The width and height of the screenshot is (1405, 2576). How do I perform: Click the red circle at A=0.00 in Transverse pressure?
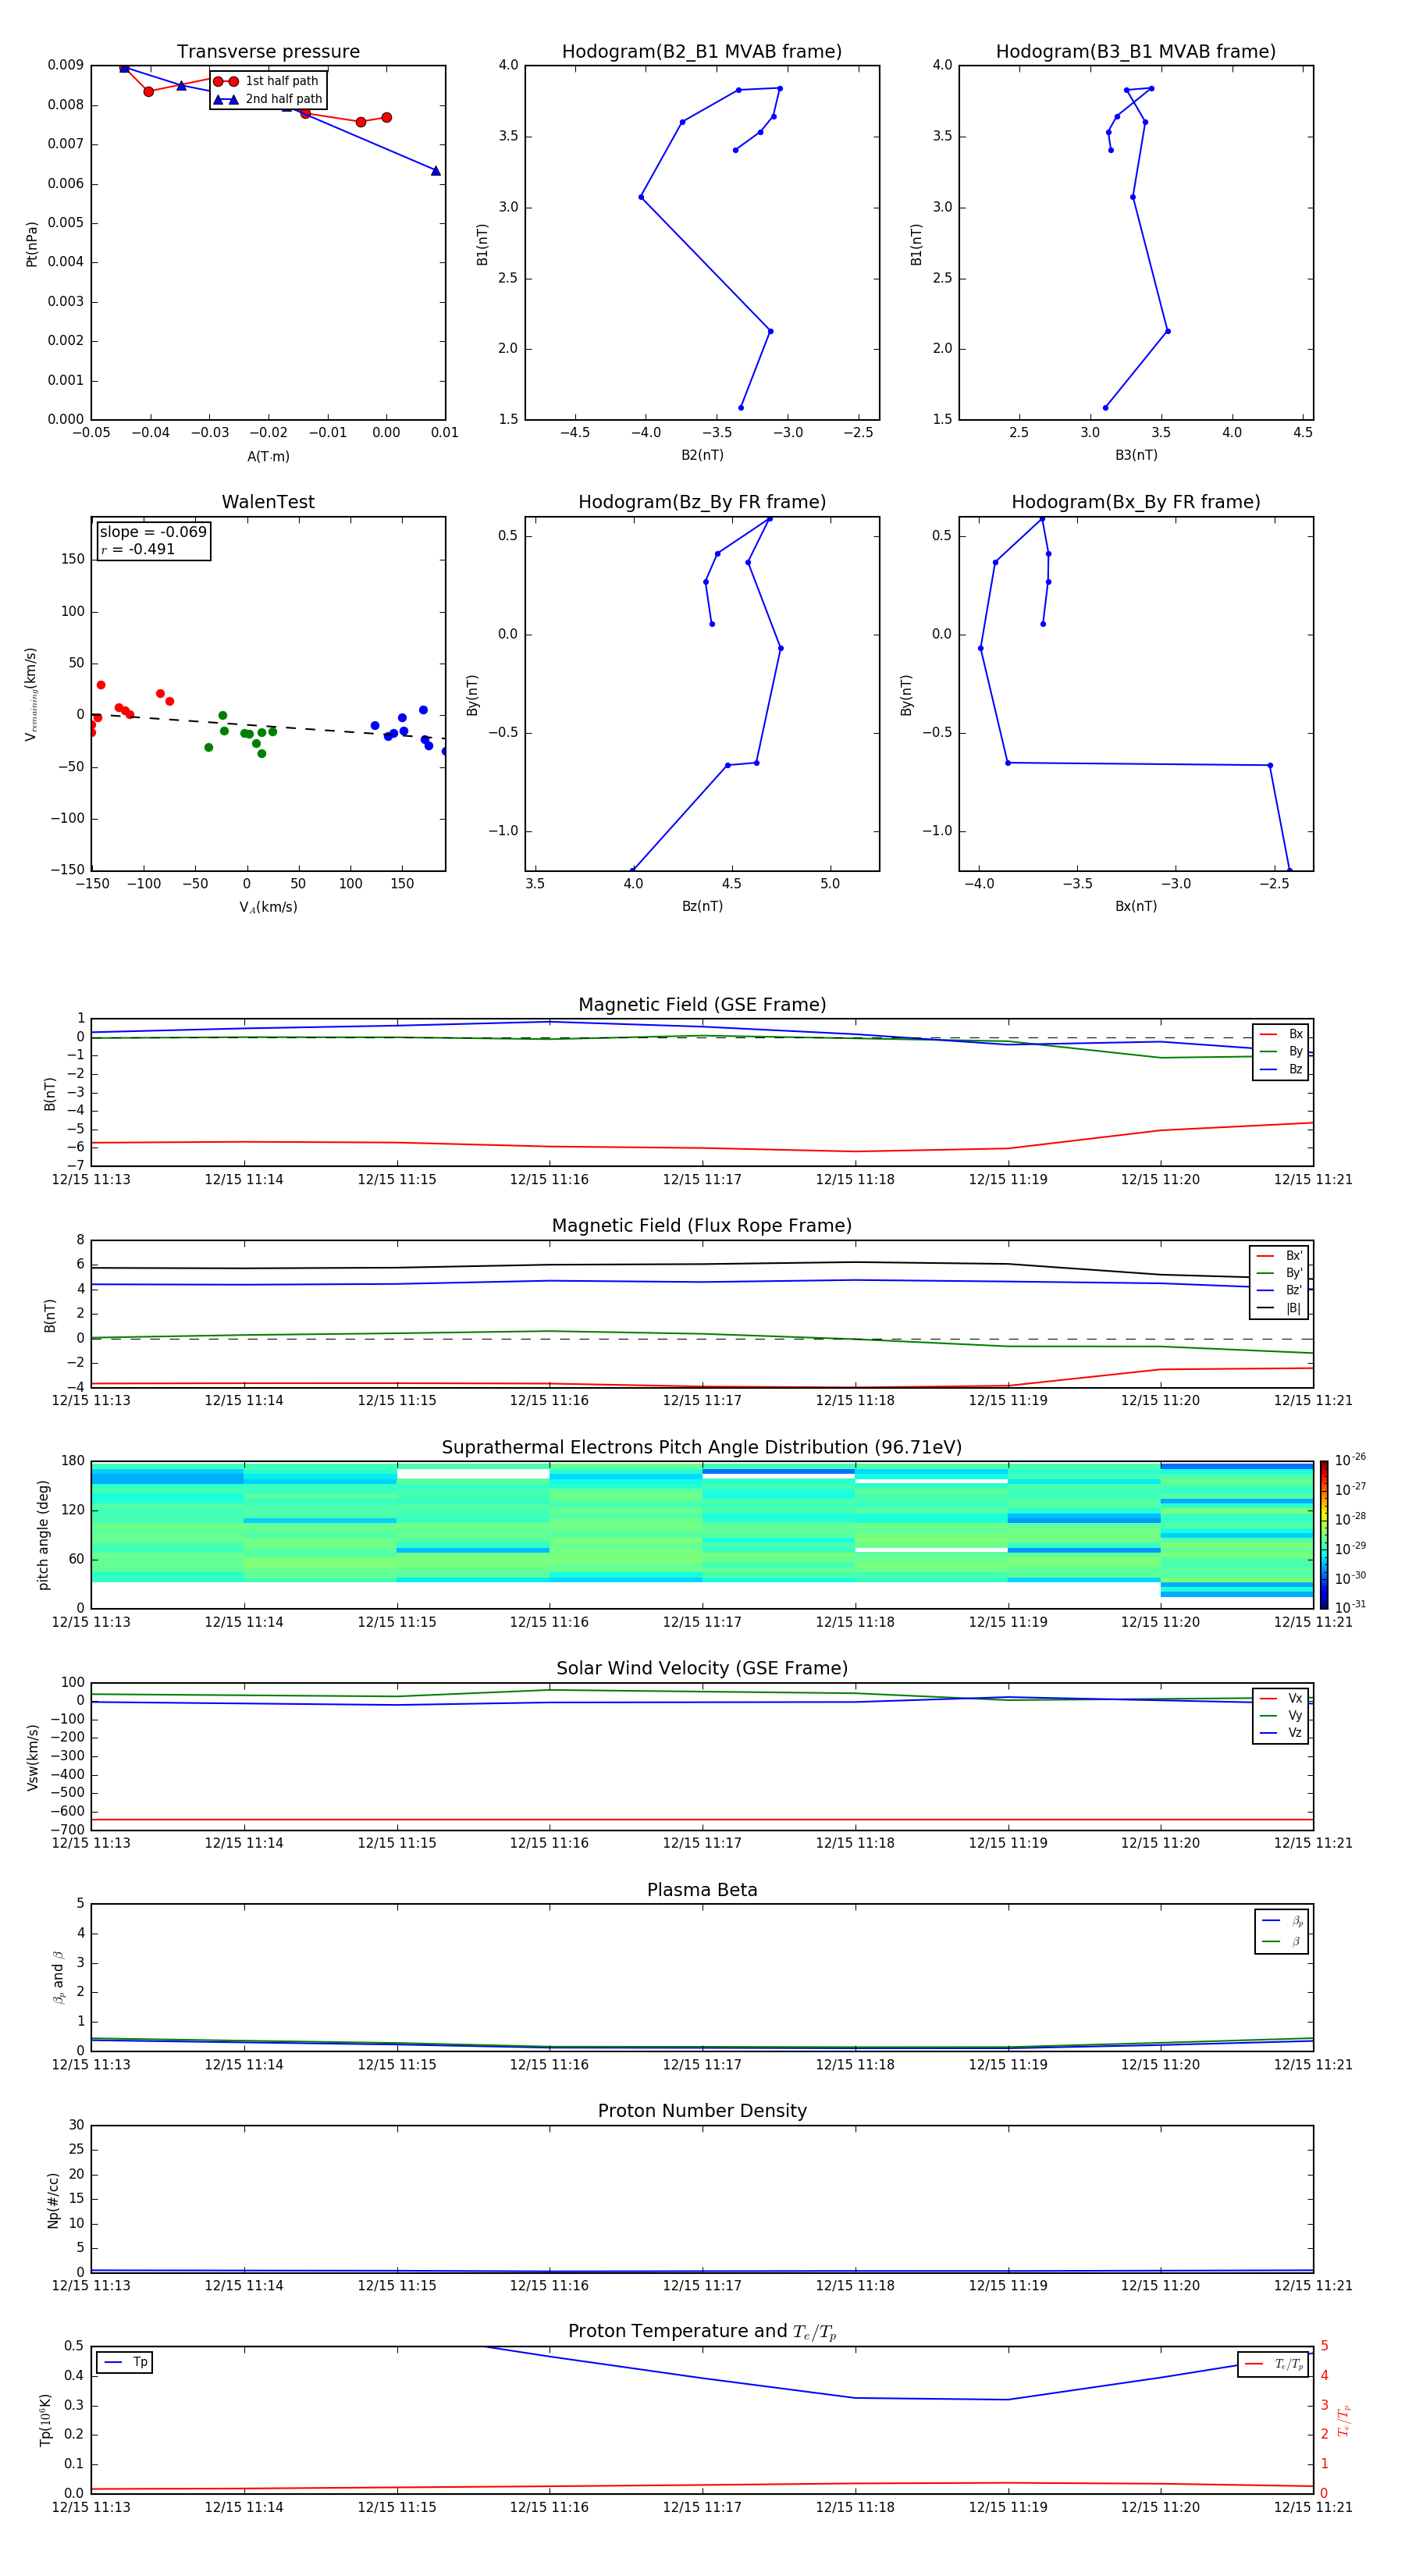(387, 117)
